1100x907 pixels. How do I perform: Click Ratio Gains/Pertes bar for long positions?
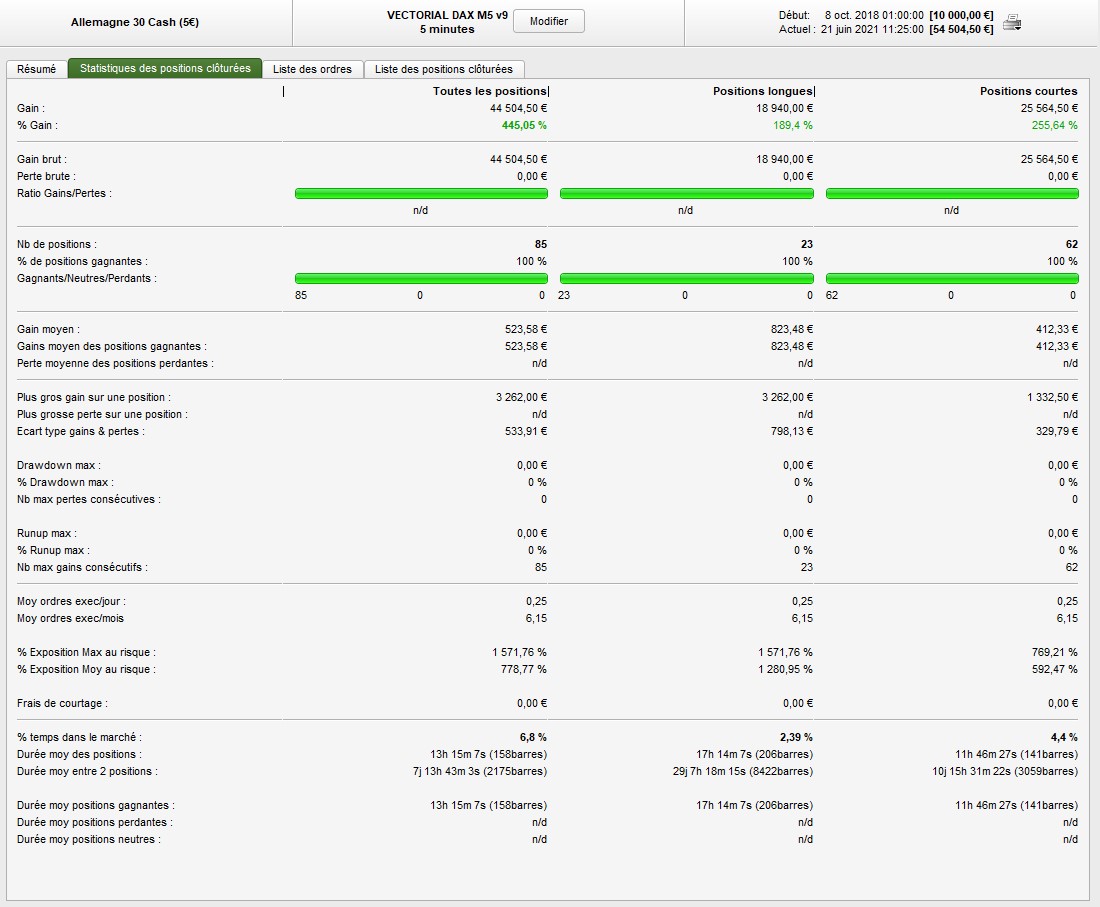tap(686, 194)
